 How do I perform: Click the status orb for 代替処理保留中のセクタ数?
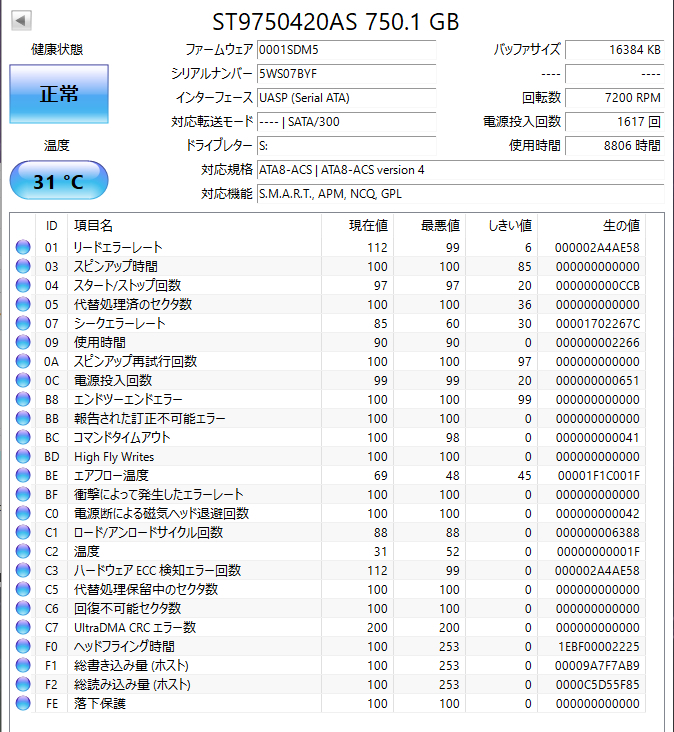tap(23, 589)
